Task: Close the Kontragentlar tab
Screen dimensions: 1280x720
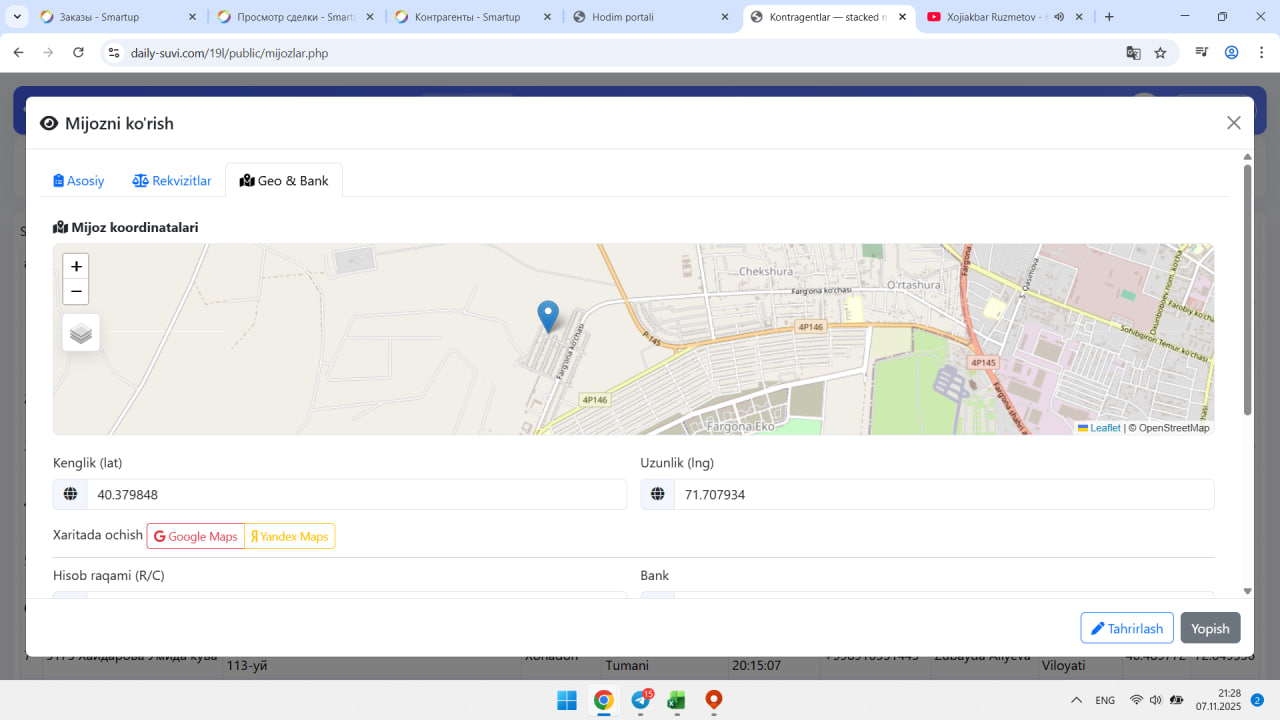Action: [x=902, y=17]
